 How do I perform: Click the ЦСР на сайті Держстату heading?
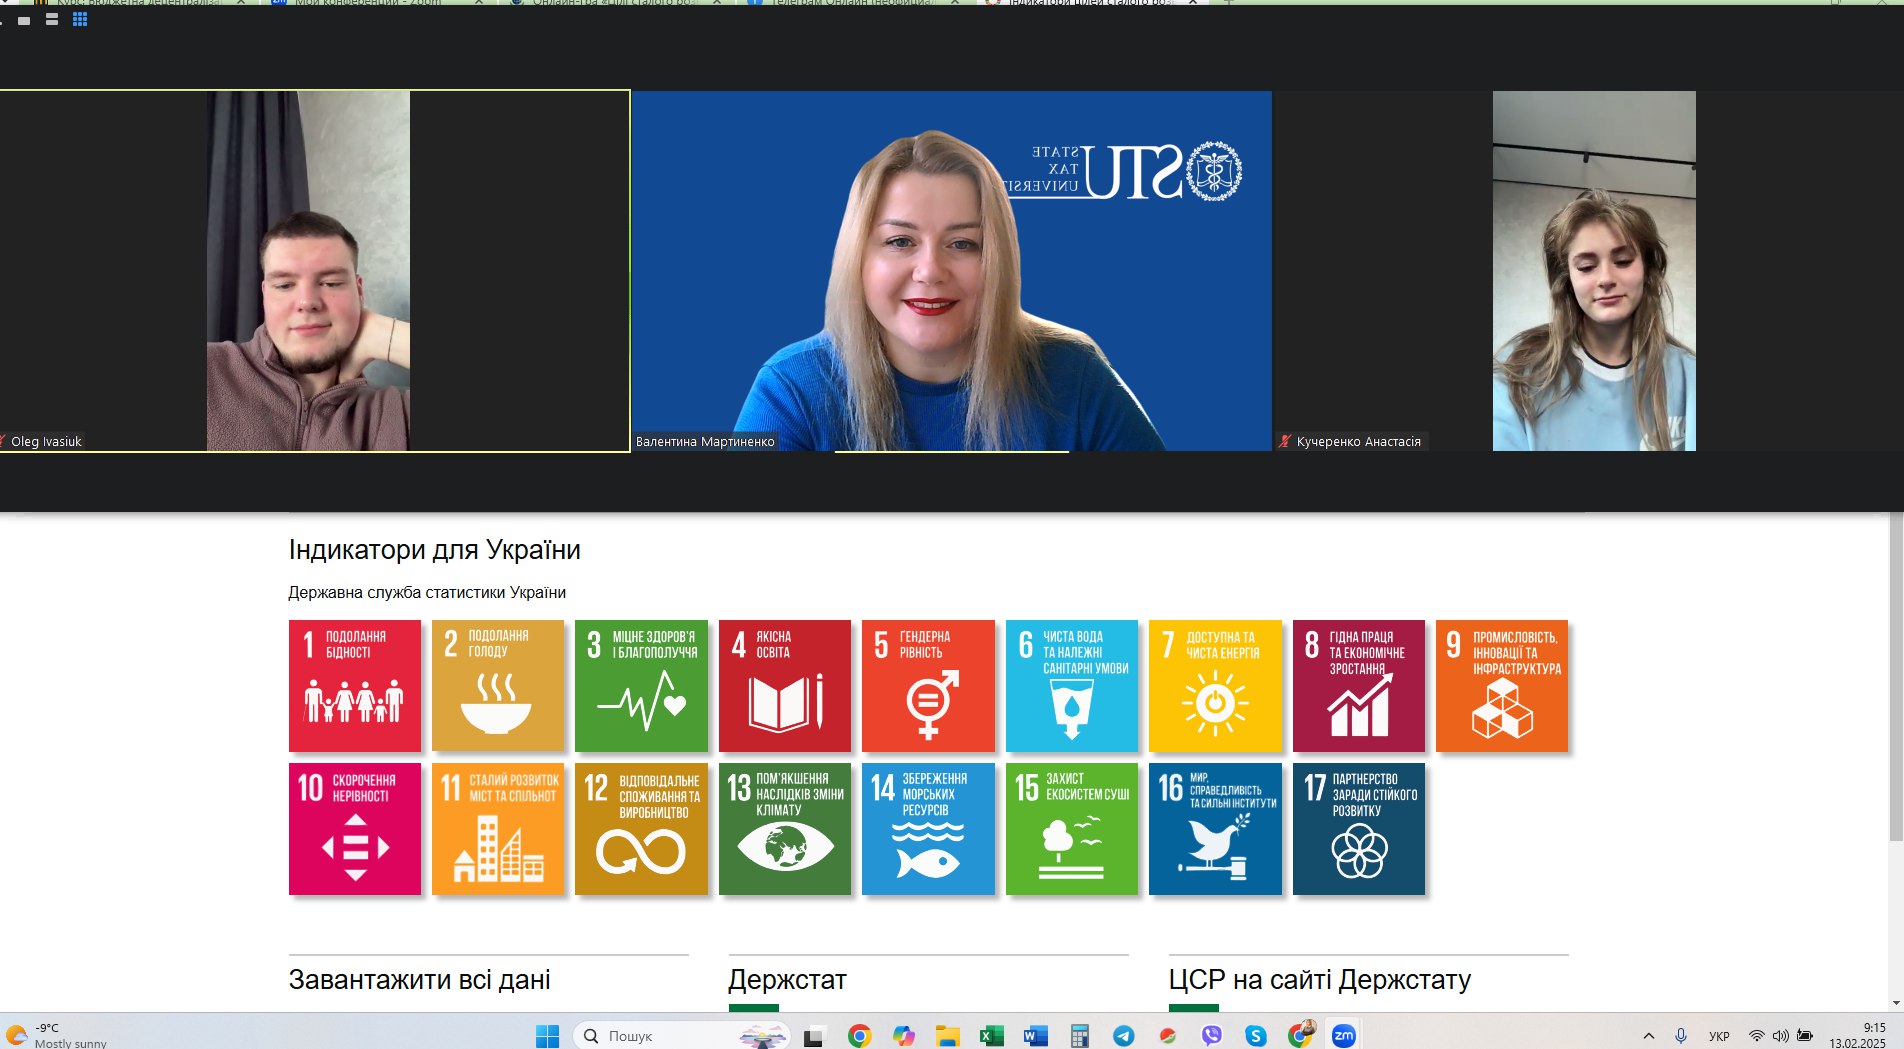coord(1320,980)
